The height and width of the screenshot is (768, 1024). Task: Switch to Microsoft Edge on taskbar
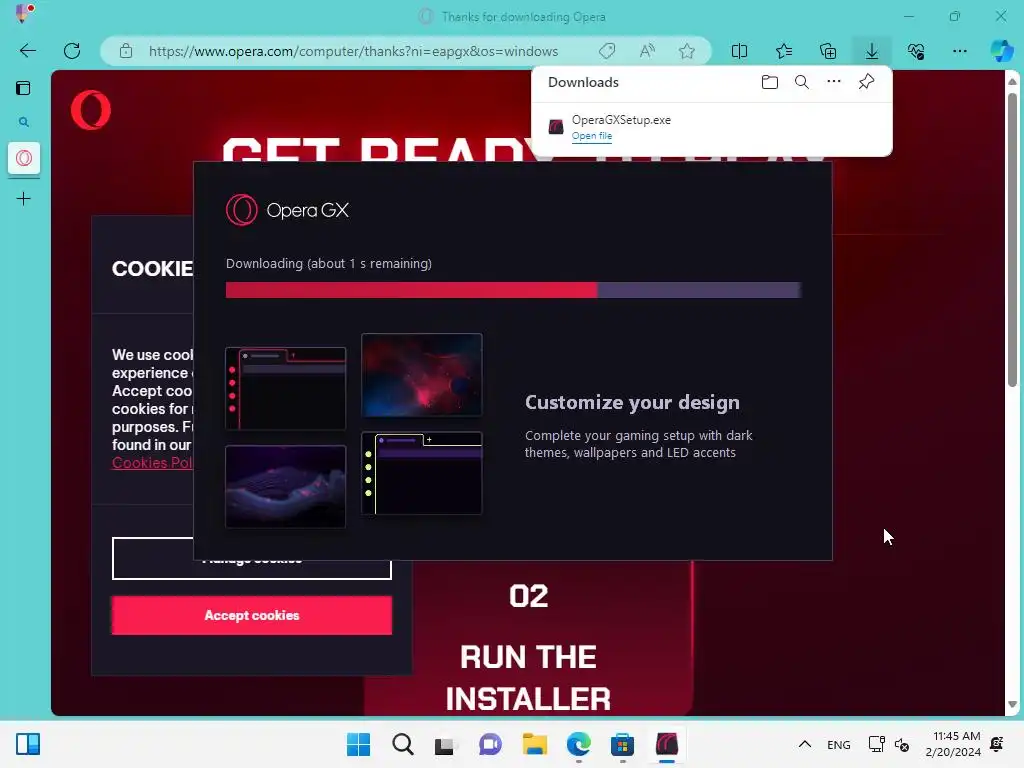point(579,744)
